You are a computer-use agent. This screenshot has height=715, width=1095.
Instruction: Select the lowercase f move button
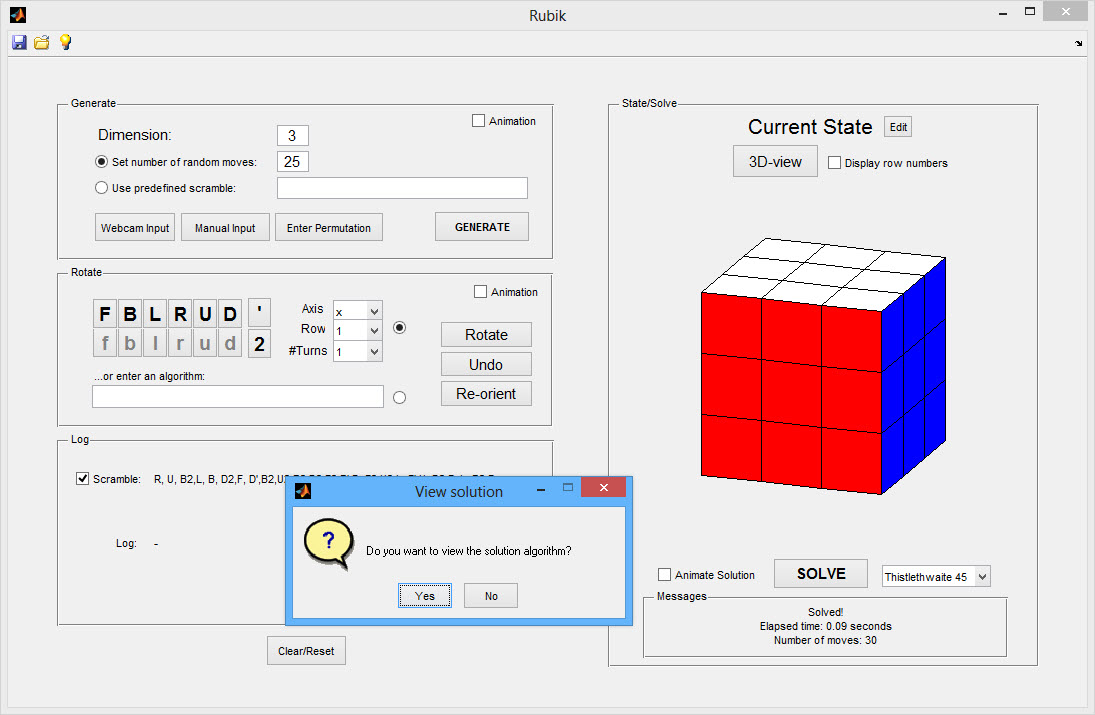[105, 344]
